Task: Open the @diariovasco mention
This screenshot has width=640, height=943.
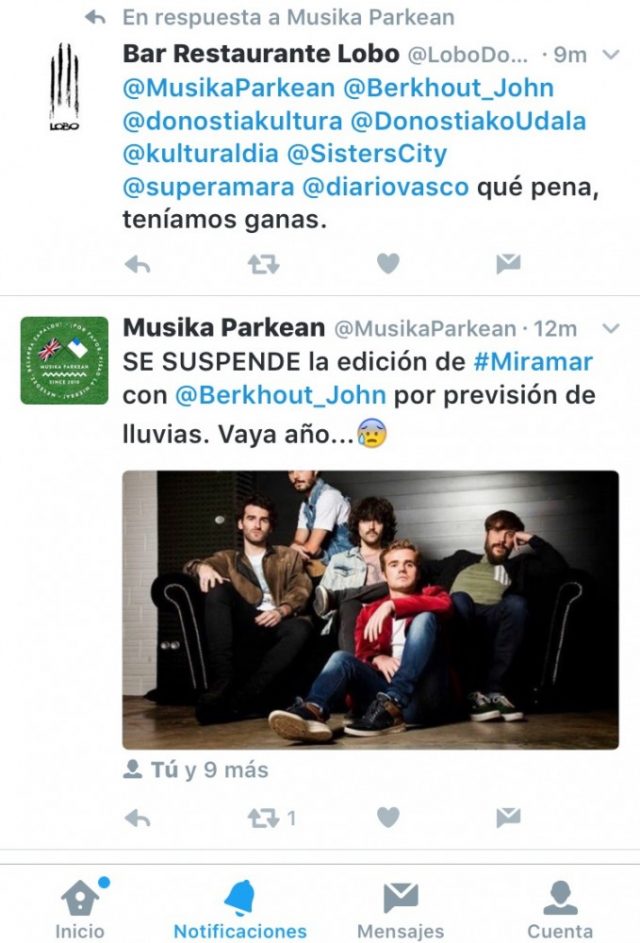Action: click(385, 187)
